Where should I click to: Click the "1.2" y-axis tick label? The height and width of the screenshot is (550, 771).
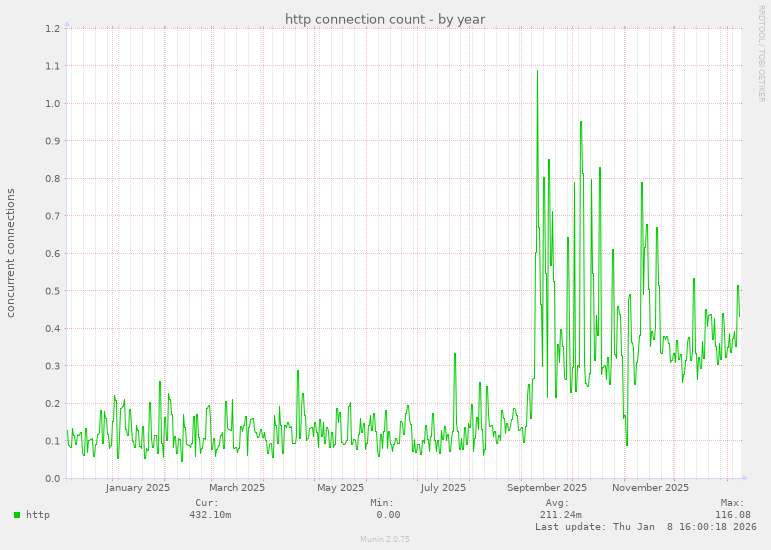click(53, 29)
